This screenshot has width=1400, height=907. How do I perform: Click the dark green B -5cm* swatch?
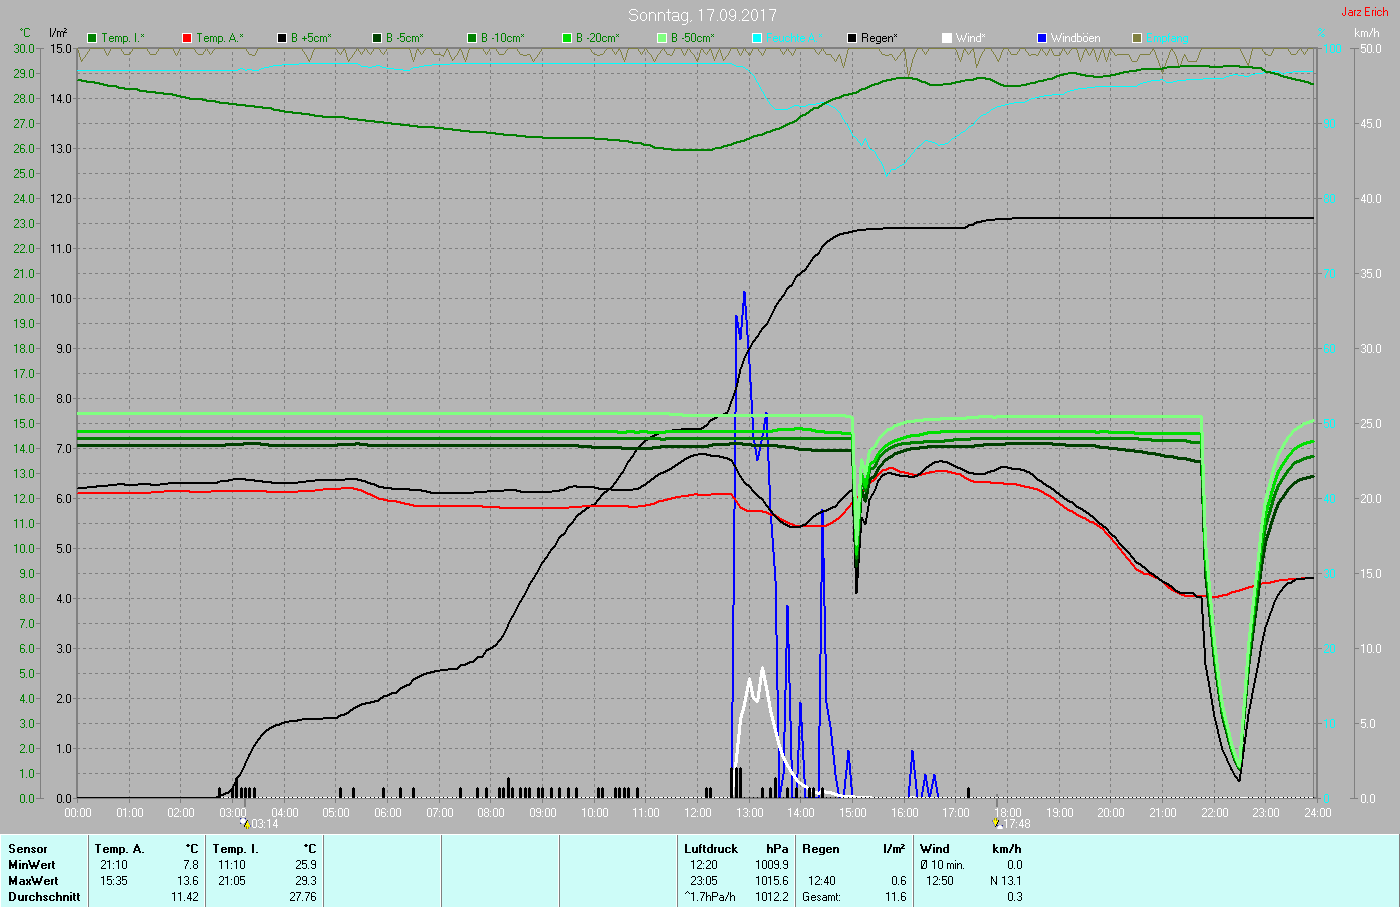click(x=377, y=38)
